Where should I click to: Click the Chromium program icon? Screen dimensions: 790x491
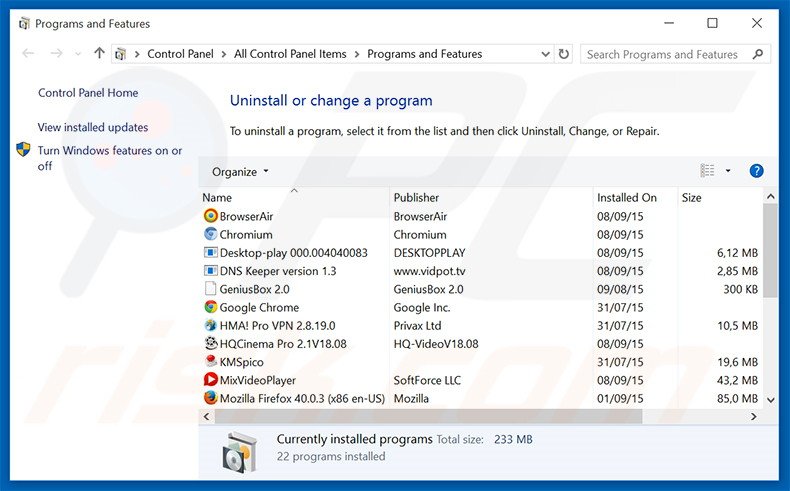pos(211,234)
